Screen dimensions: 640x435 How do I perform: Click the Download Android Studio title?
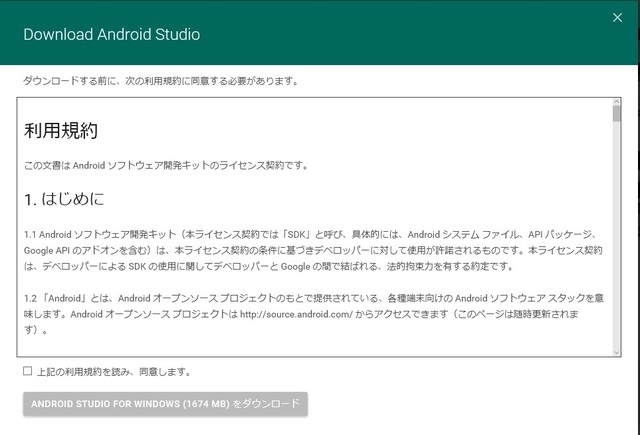pyautogui.click(x=112, y=34)
